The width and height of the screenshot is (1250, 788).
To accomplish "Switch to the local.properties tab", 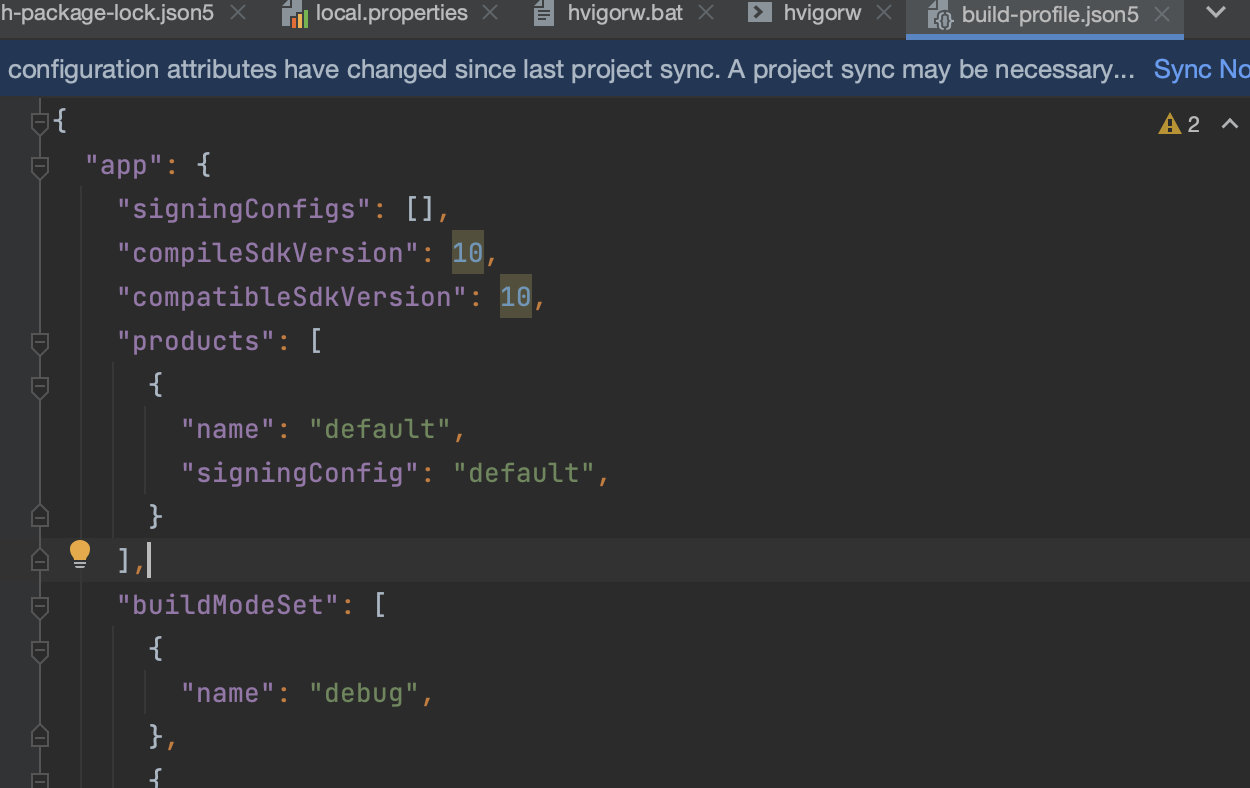I will coord(391,13).
